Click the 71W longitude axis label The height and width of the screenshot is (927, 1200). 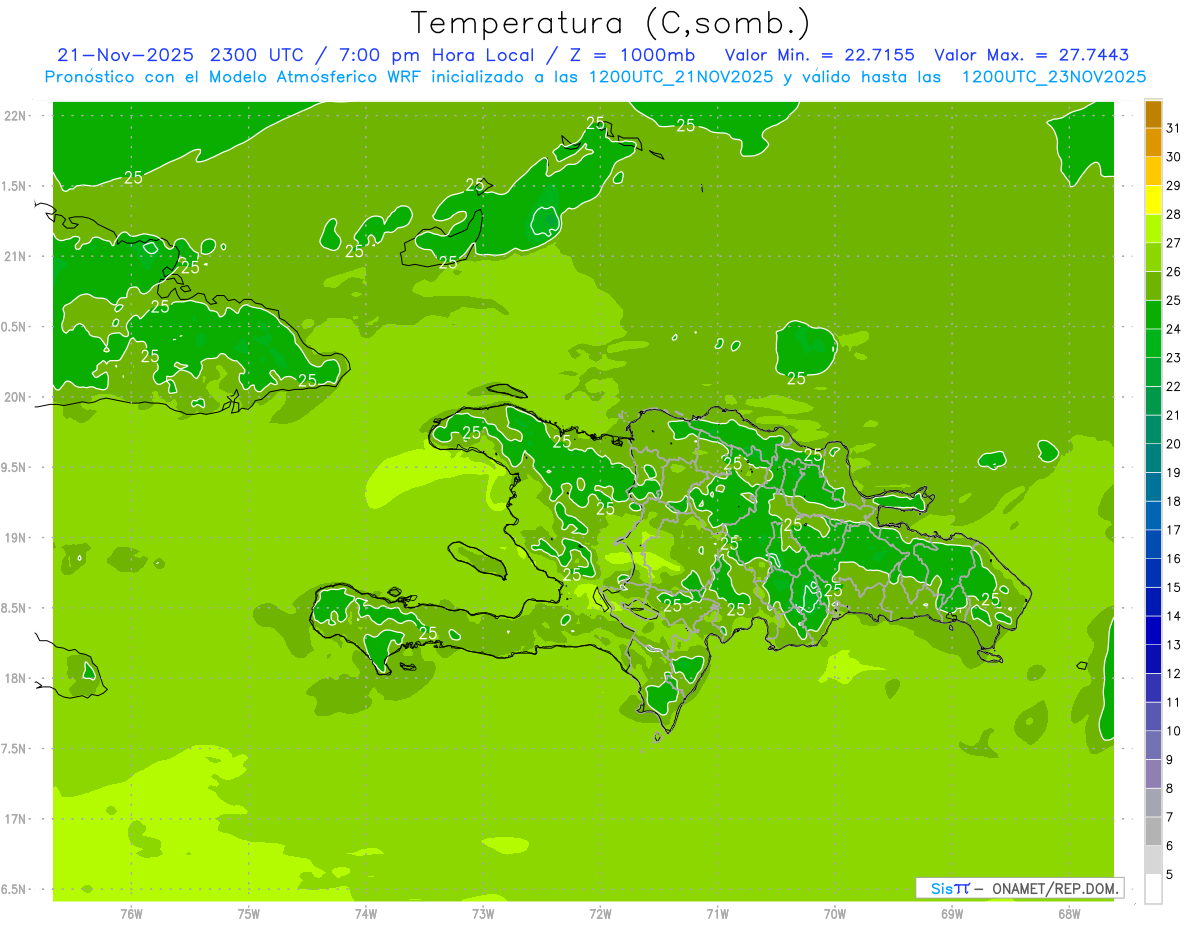click(717, 914)
